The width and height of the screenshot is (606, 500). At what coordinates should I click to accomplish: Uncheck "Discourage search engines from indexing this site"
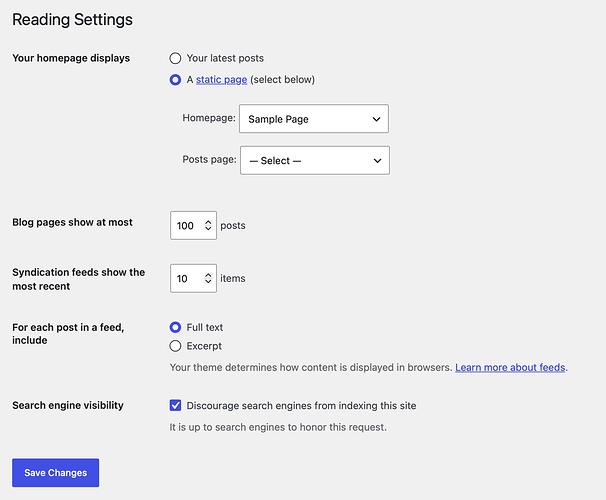[x=175, y=405]
